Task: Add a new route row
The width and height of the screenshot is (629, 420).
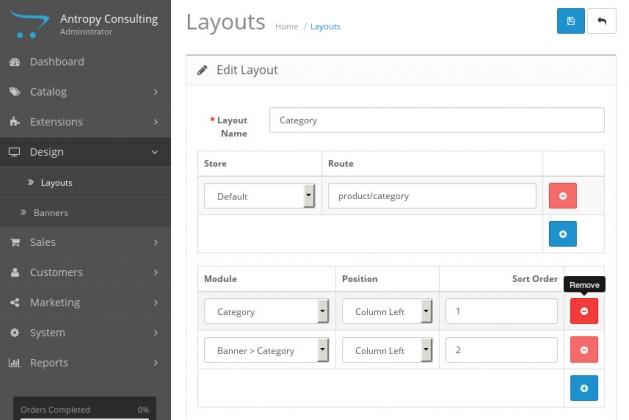Action: point(563,234)
